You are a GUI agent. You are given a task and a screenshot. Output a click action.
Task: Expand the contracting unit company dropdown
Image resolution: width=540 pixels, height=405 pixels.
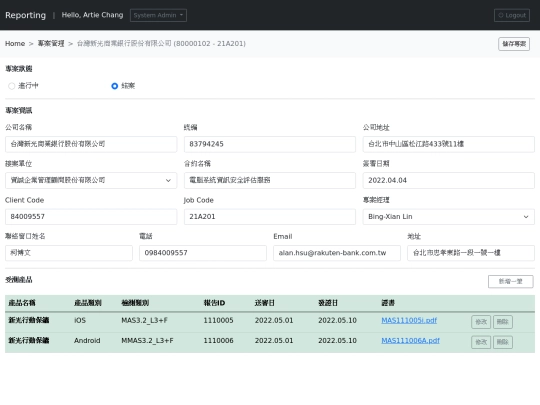[x=91, y=180]
